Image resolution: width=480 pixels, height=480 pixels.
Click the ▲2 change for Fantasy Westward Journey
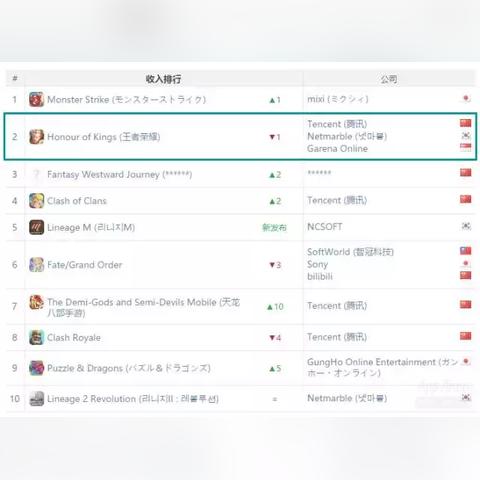[275, 175]
